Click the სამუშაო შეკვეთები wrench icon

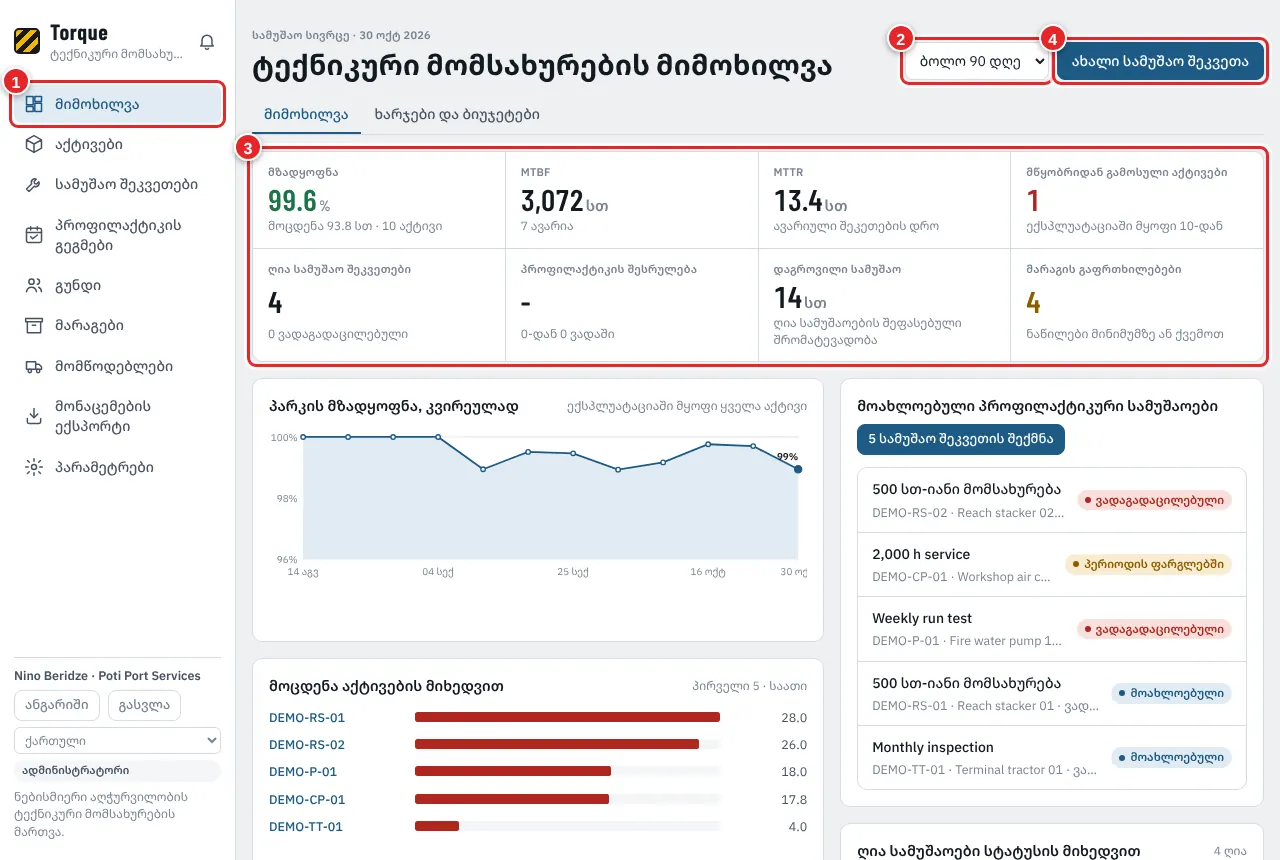(34, 185)
